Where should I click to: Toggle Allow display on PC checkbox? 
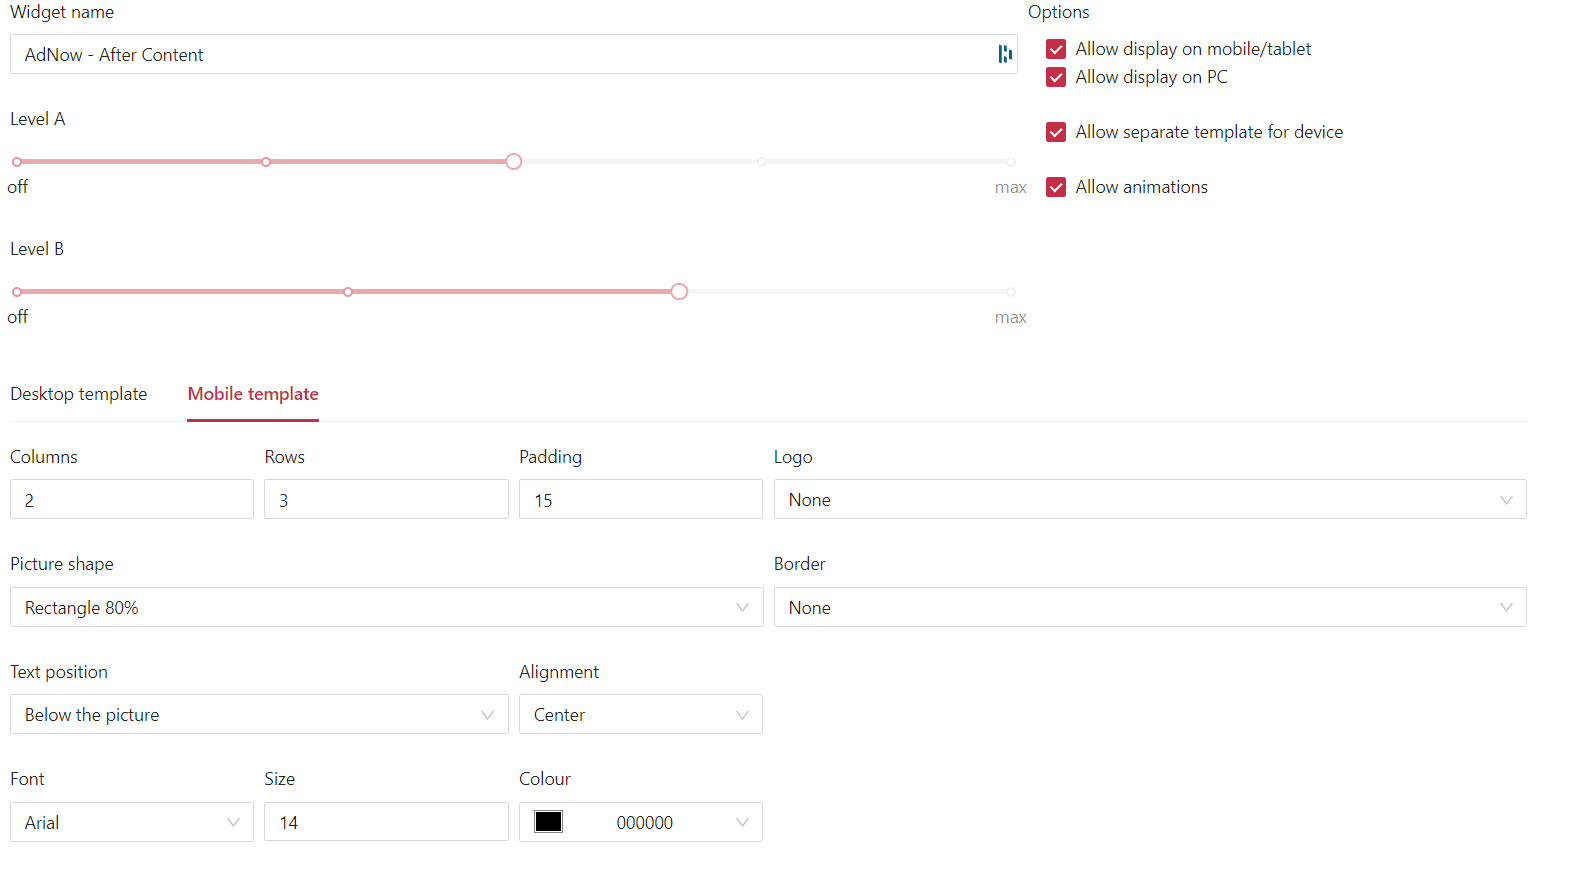coord(1056,77)
